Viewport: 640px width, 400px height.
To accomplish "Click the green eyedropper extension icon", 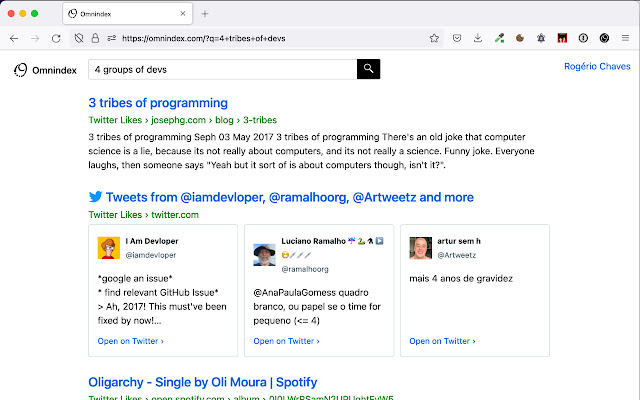I will coord(499,38).
